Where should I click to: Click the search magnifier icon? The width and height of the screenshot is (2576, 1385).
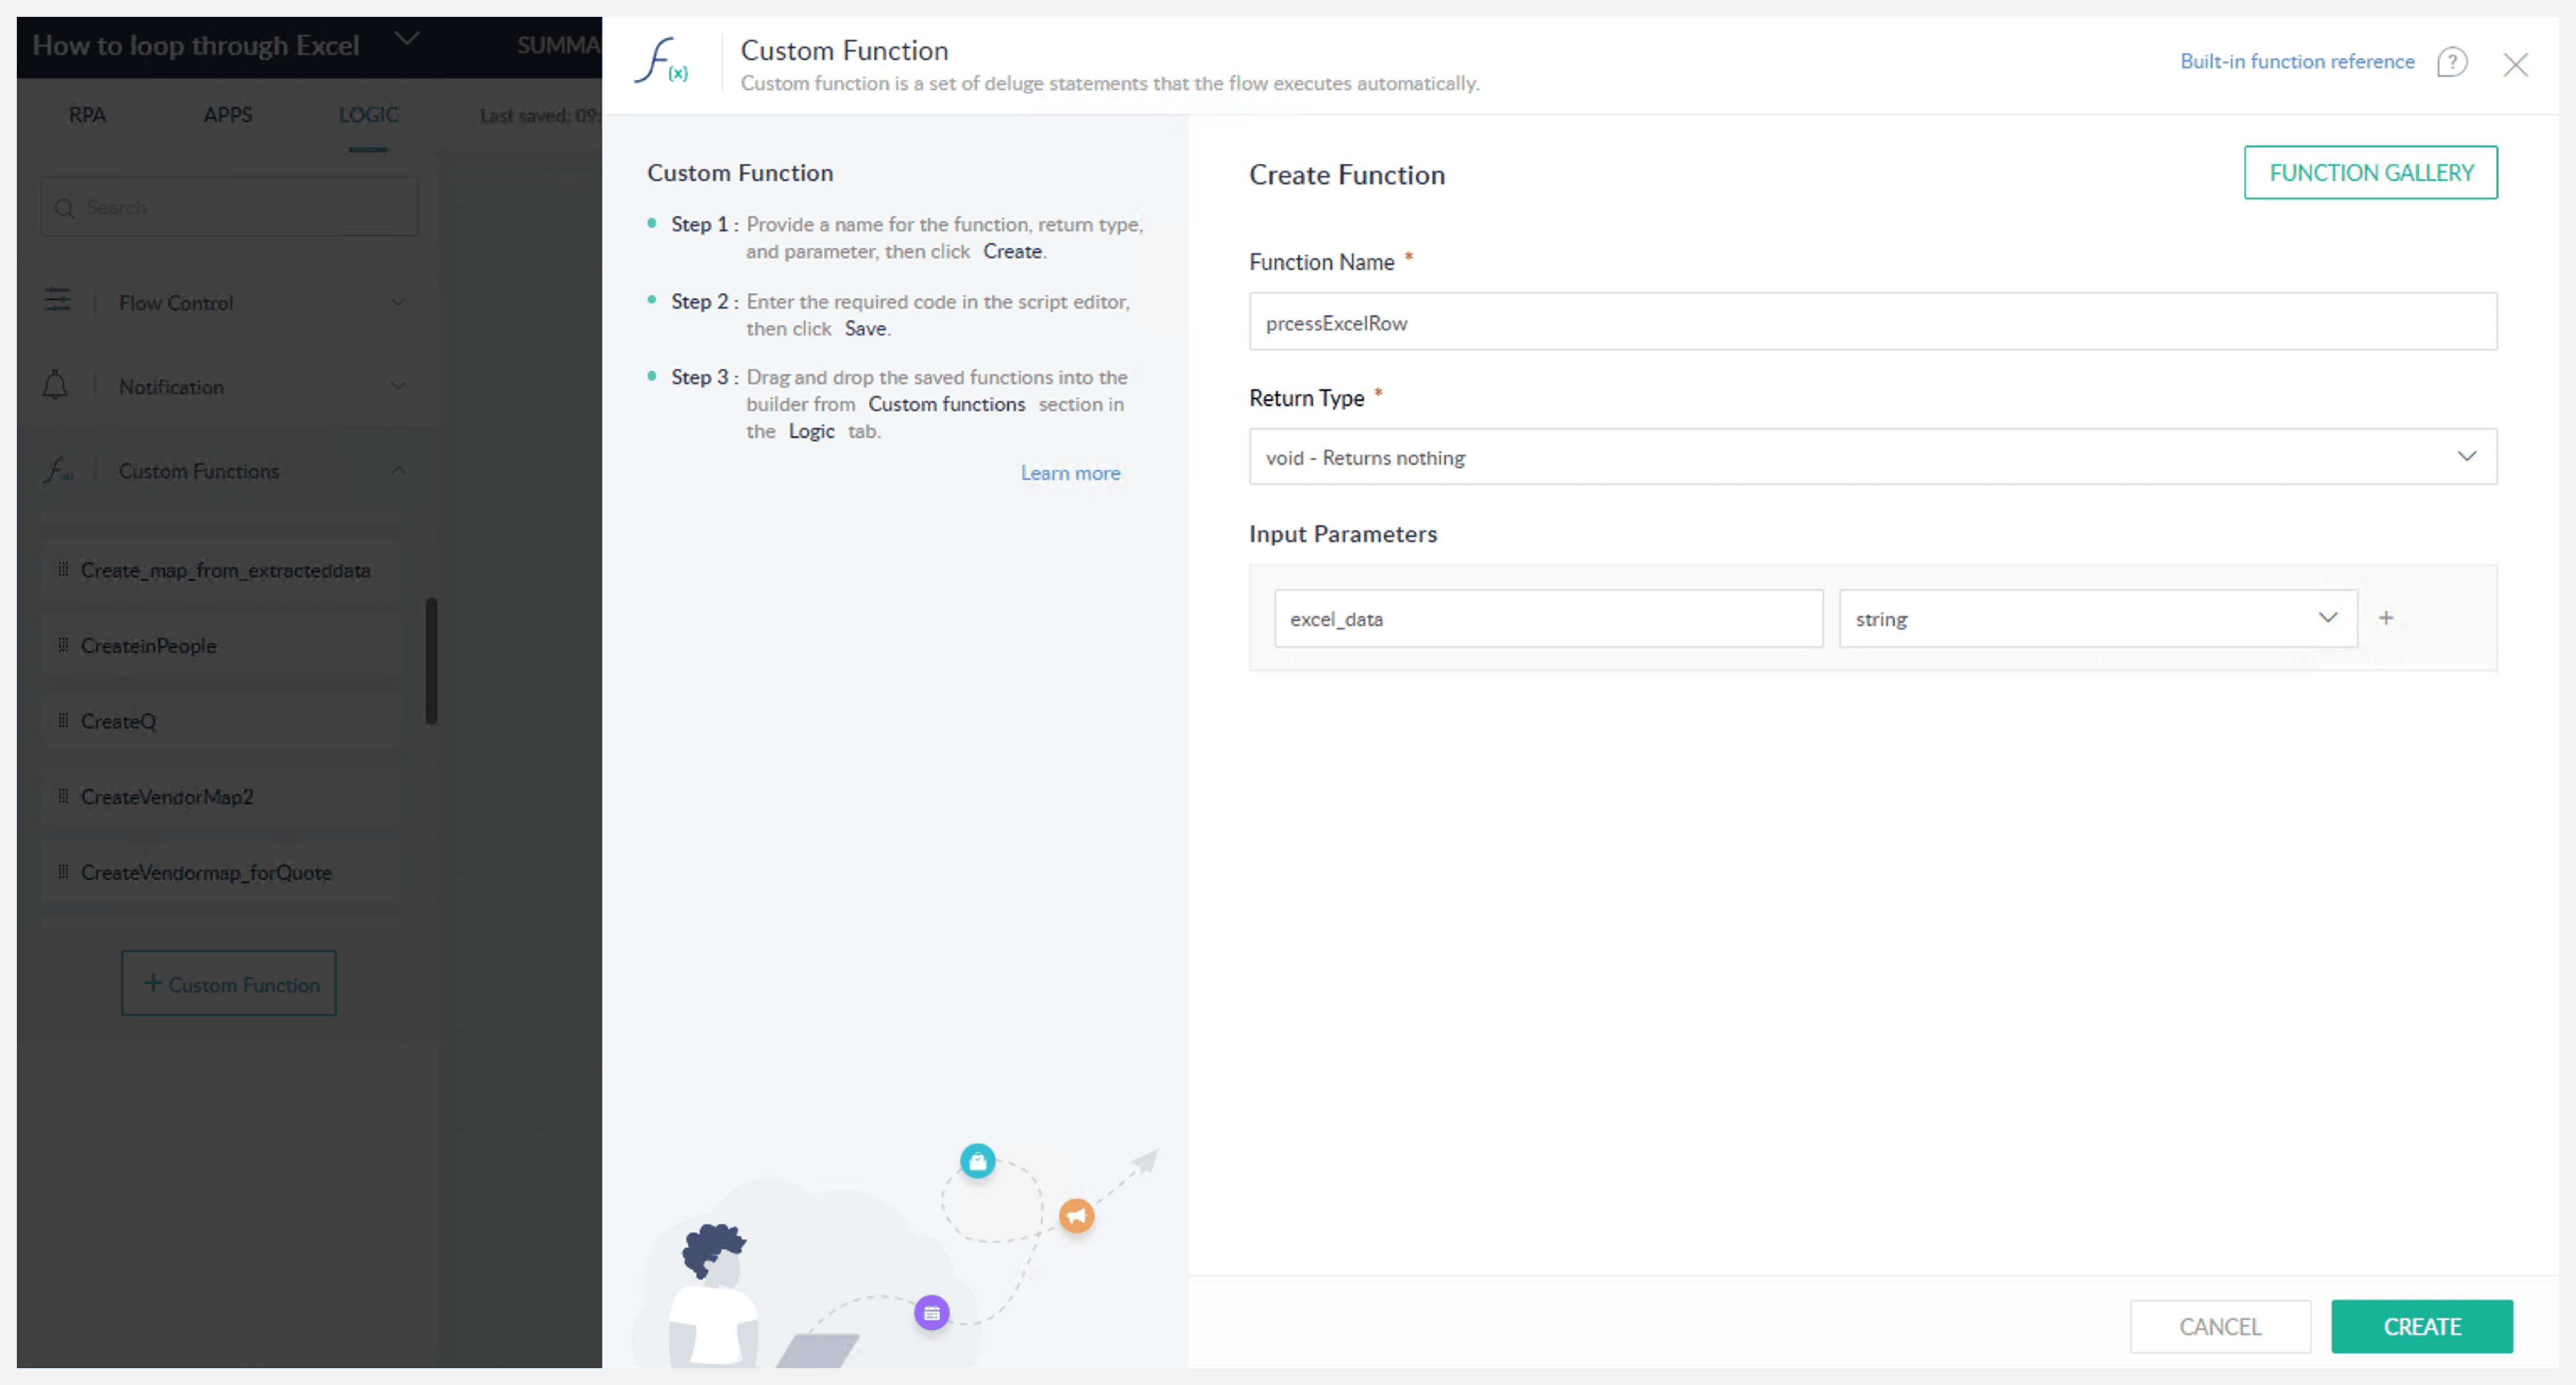pos(65,208)
